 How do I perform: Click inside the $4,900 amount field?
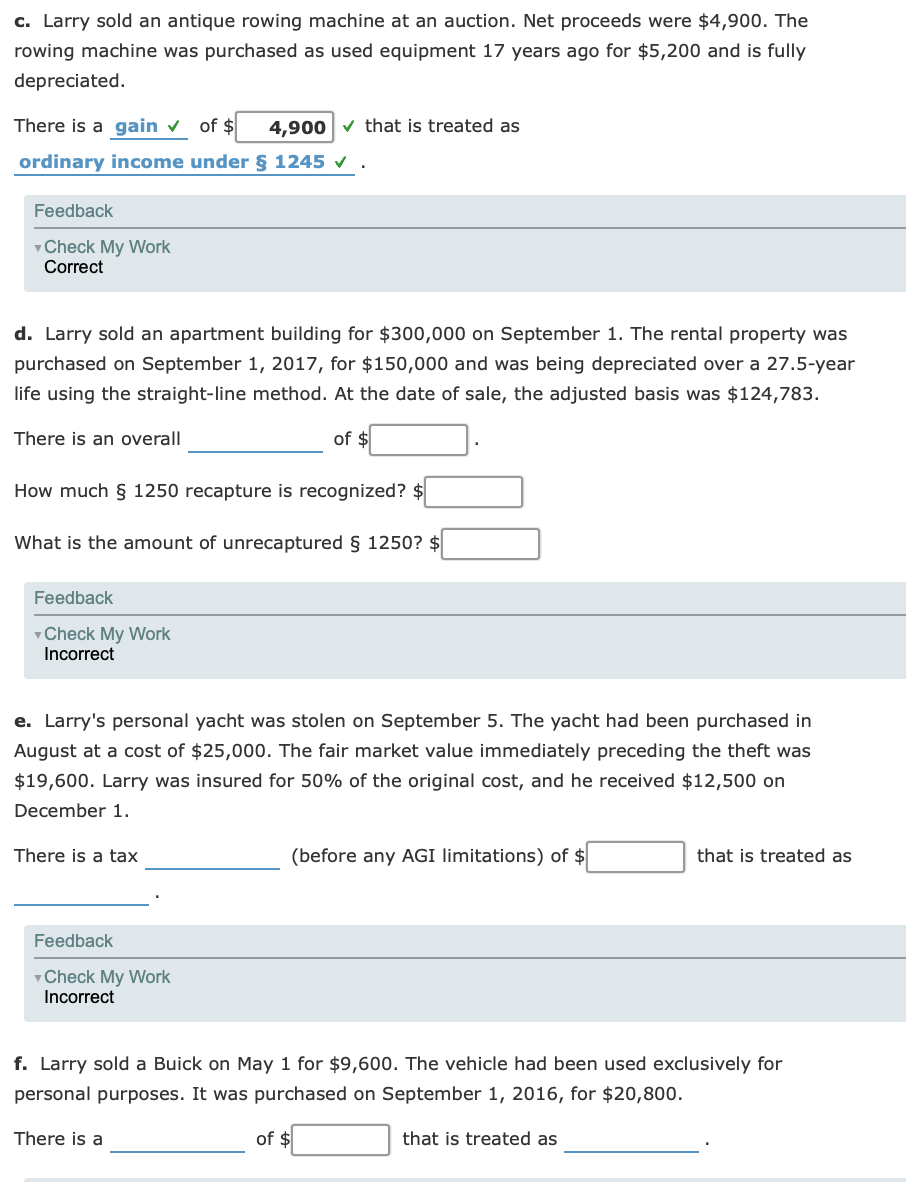286,126
